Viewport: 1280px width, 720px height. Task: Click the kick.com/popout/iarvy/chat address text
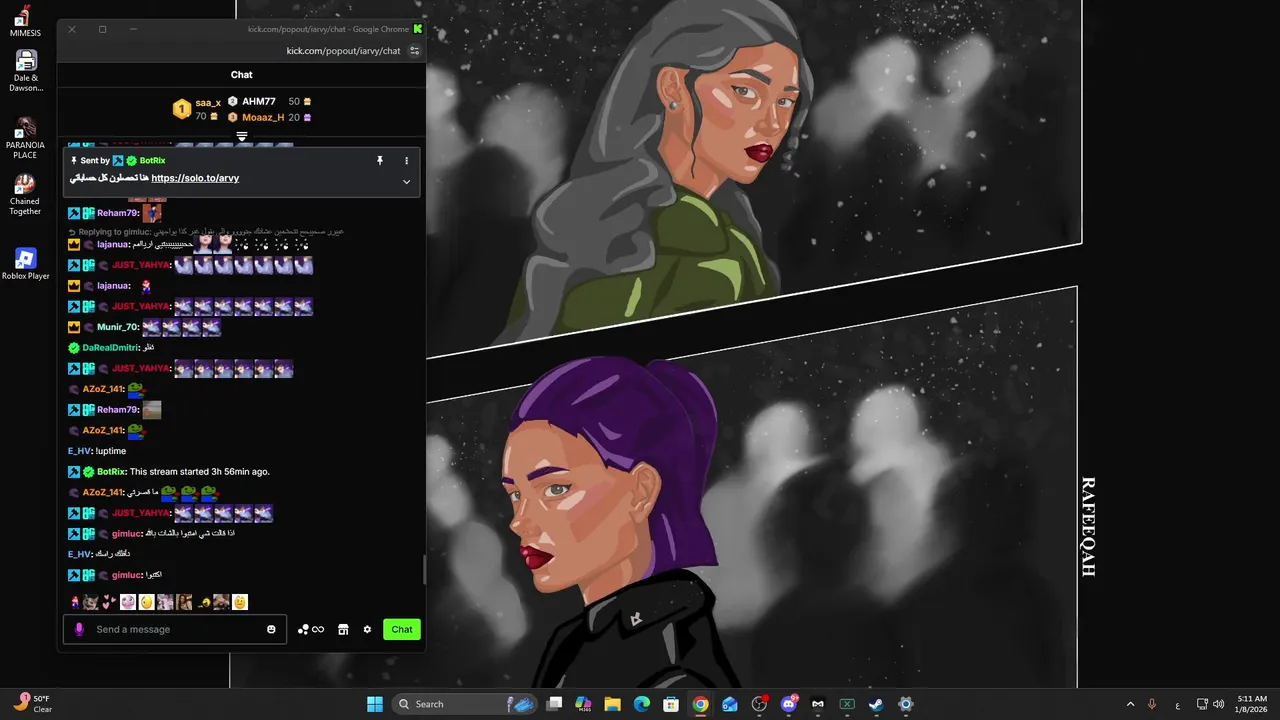pos(343,51)
